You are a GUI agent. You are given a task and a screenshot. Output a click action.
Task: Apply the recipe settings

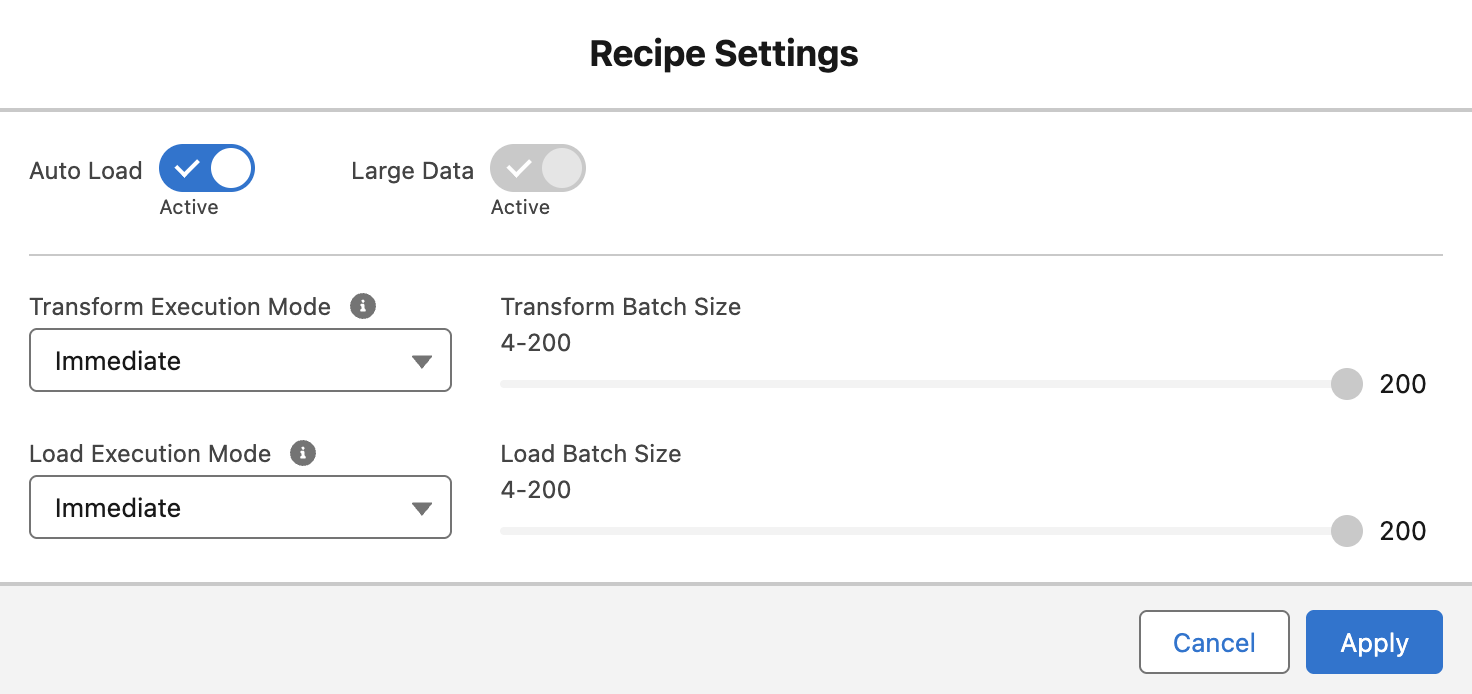click(1374, 643)
